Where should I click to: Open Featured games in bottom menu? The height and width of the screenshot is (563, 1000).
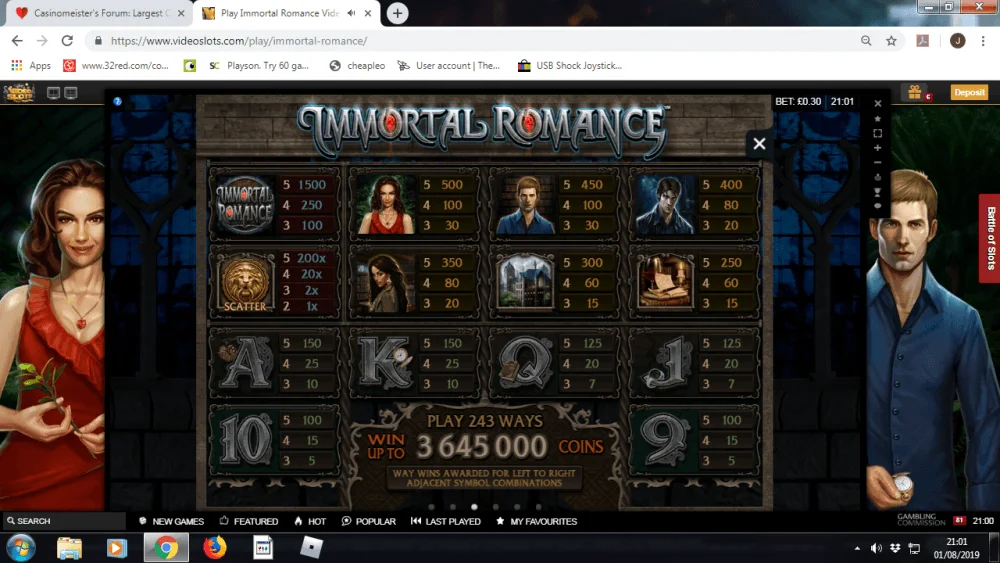[249, 521]
